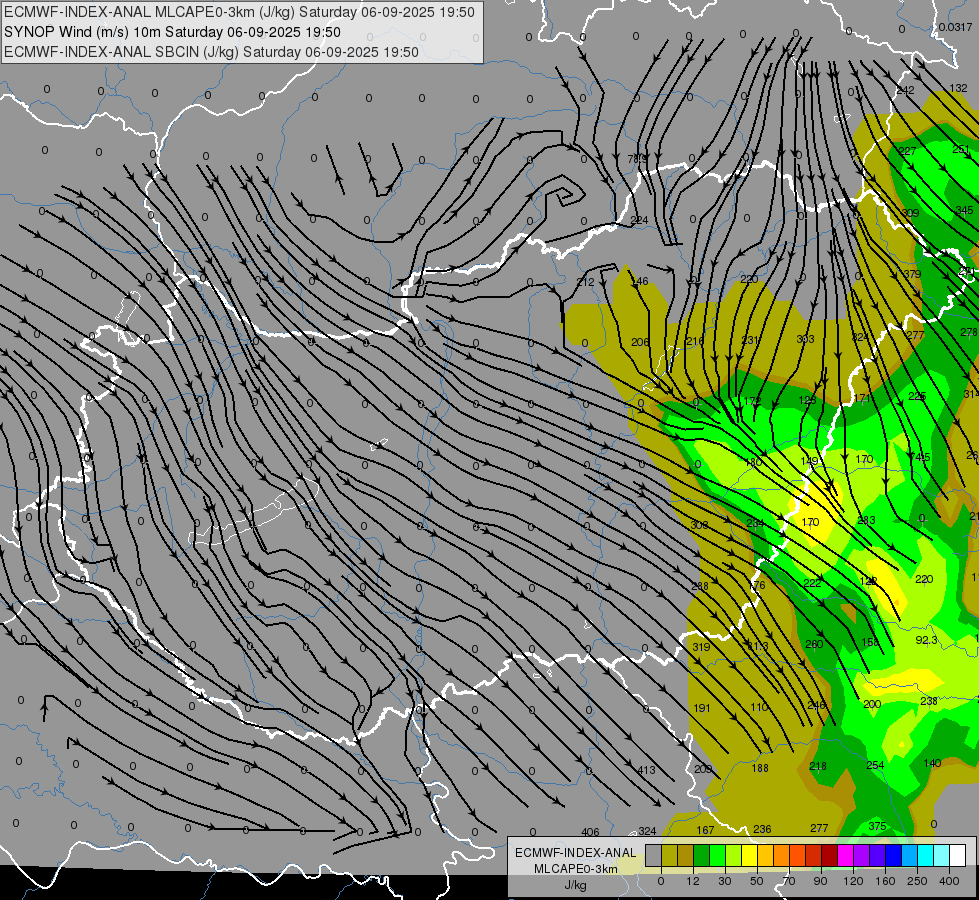Click the map value 167
This screenshot has height=900, width=979.
705,830
